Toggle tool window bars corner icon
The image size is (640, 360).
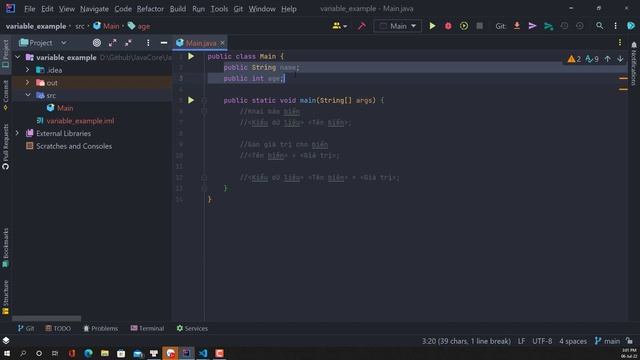point(6,340)
